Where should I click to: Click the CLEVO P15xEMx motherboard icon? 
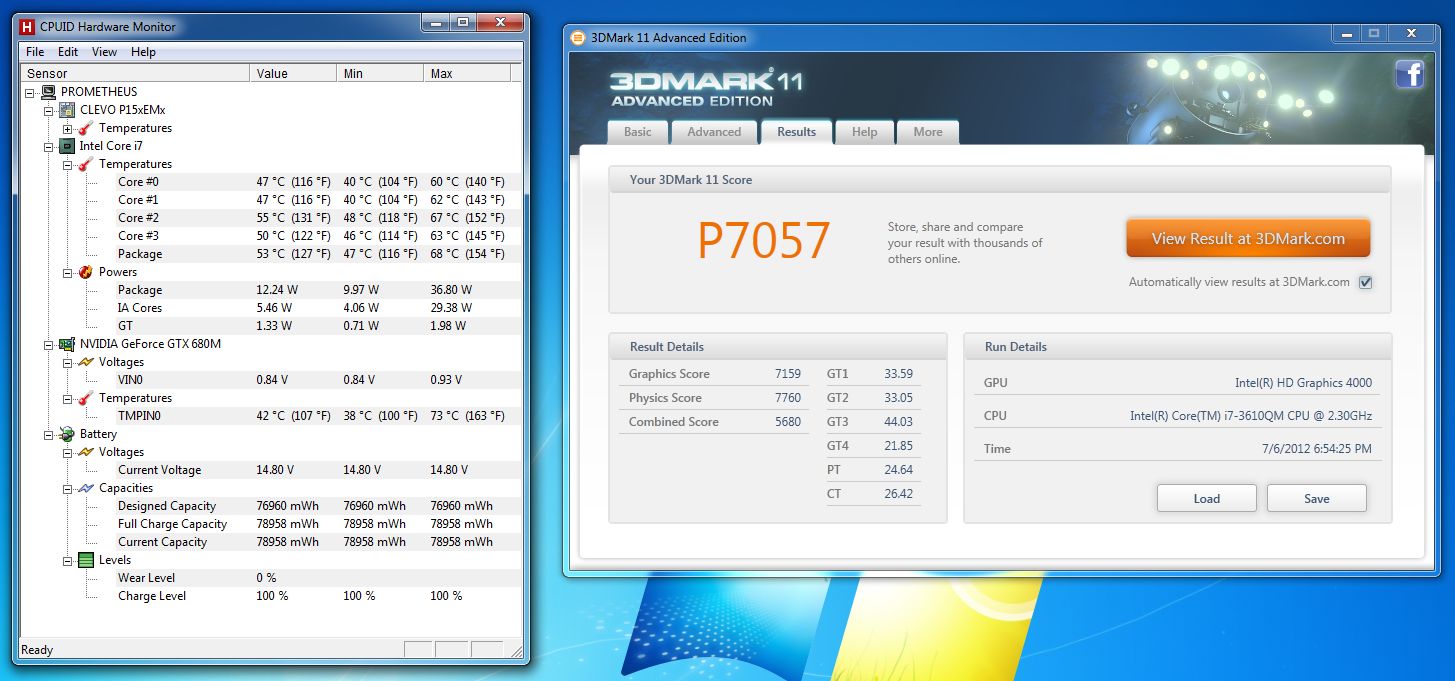tap(68, 110)
